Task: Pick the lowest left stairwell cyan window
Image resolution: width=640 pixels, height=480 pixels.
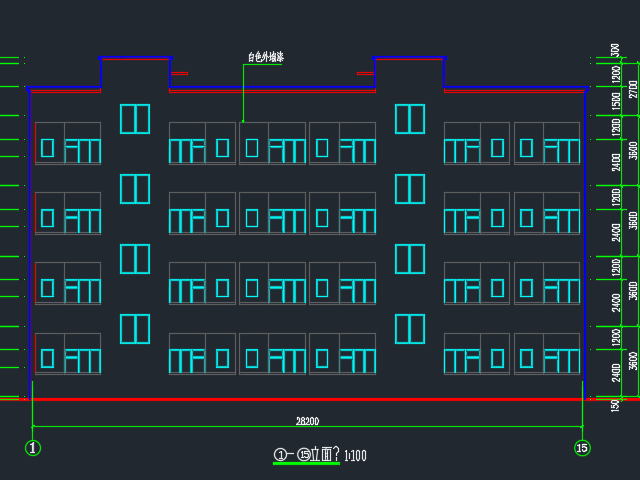Action: coord(135,329)
